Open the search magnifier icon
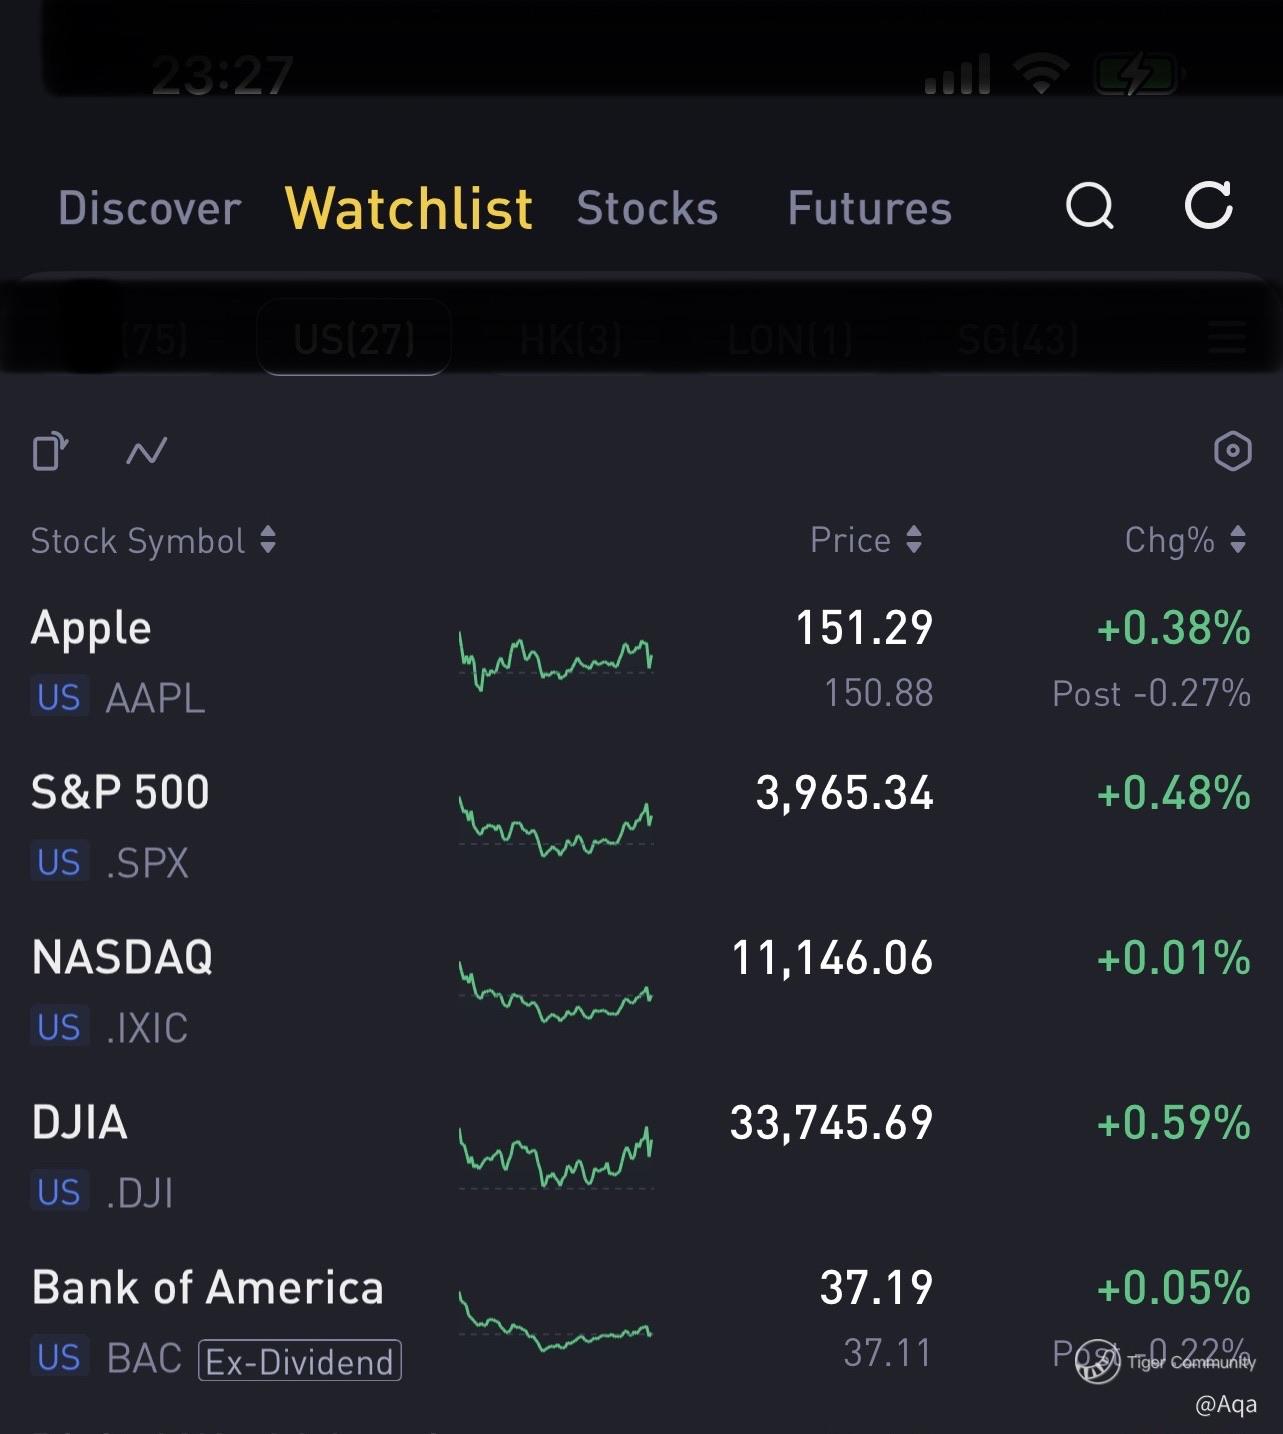The height and width of the screenshot is (1434, 1283). point(1089,206)
